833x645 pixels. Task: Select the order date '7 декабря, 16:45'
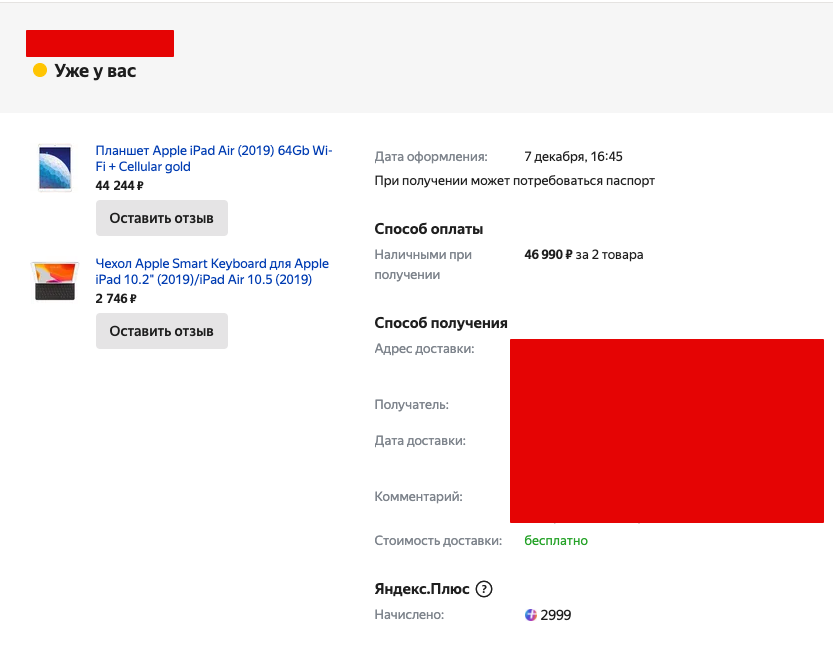pyautogui.click(x=573, y=157)
